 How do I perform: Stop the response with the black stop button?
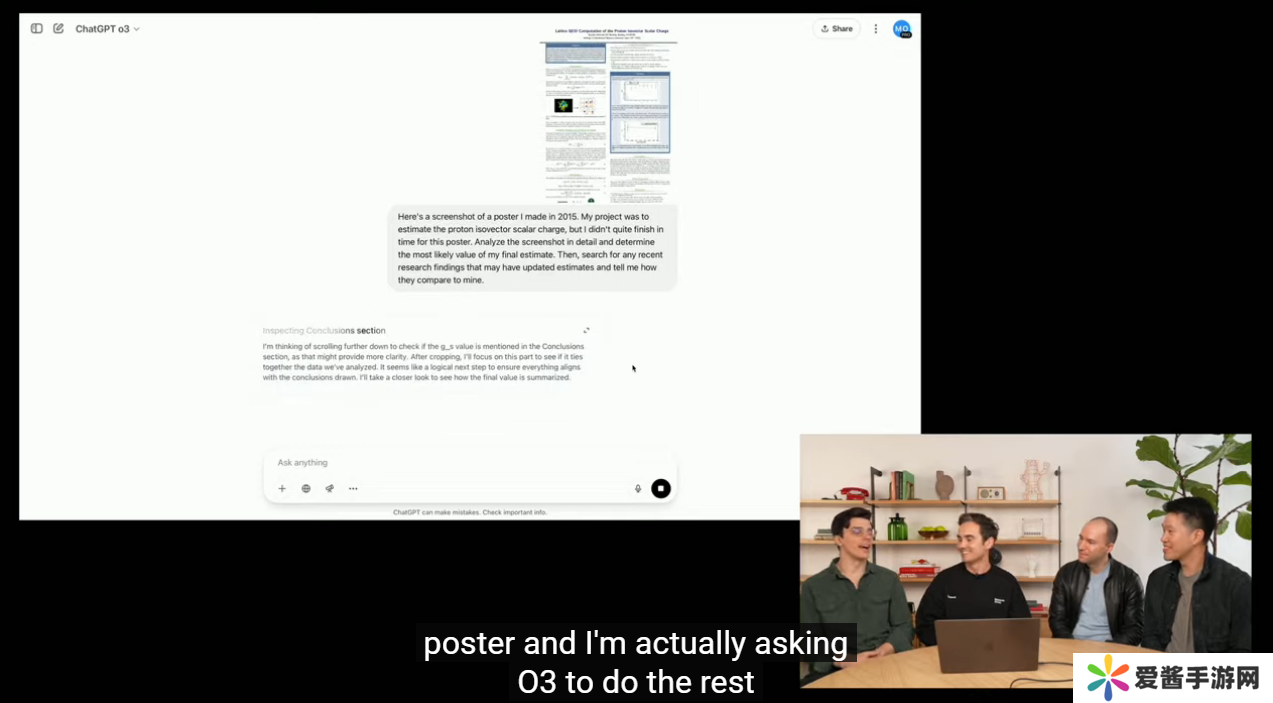pyautogui.click(x=660, y=489)
